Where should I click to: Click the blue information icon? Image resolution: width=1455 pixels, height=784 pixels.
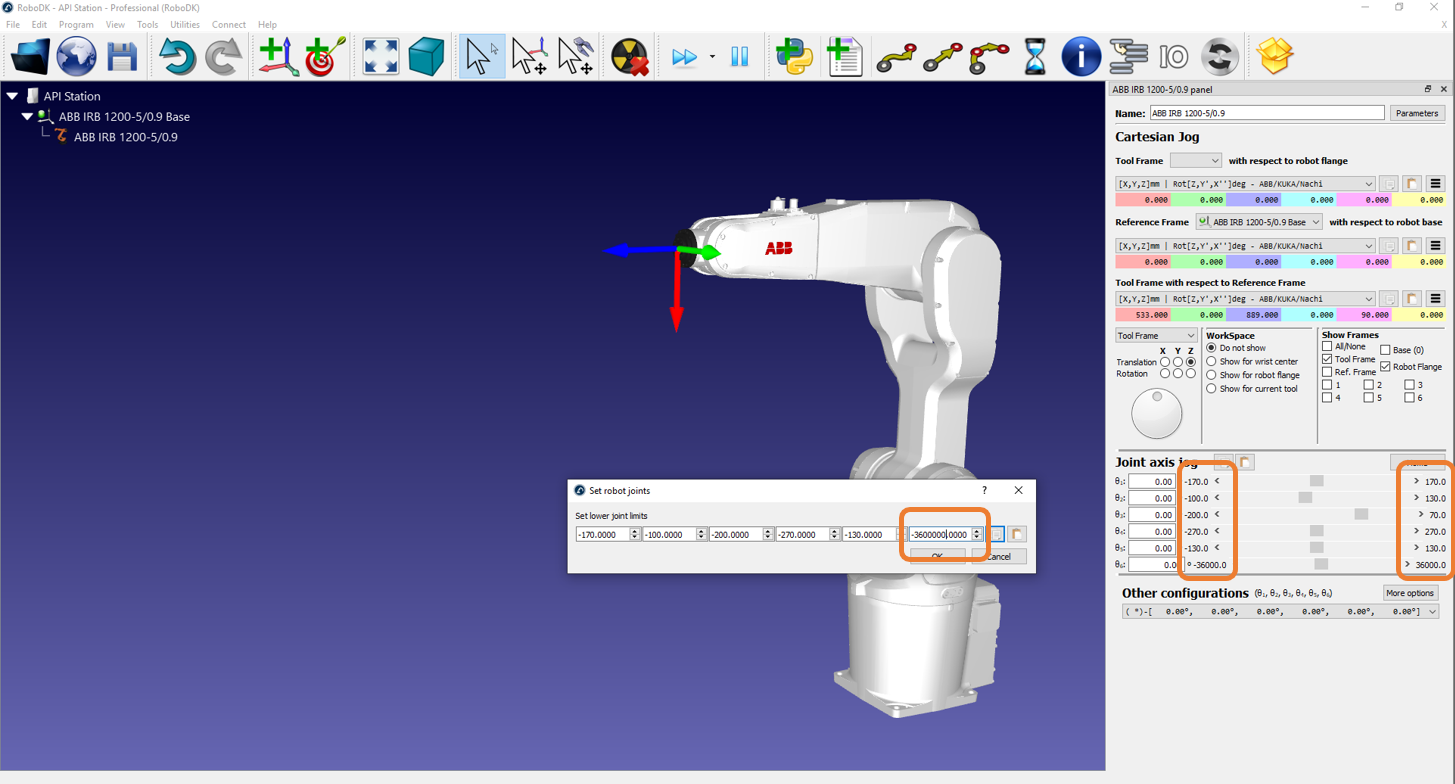[x=1080, y=57]
